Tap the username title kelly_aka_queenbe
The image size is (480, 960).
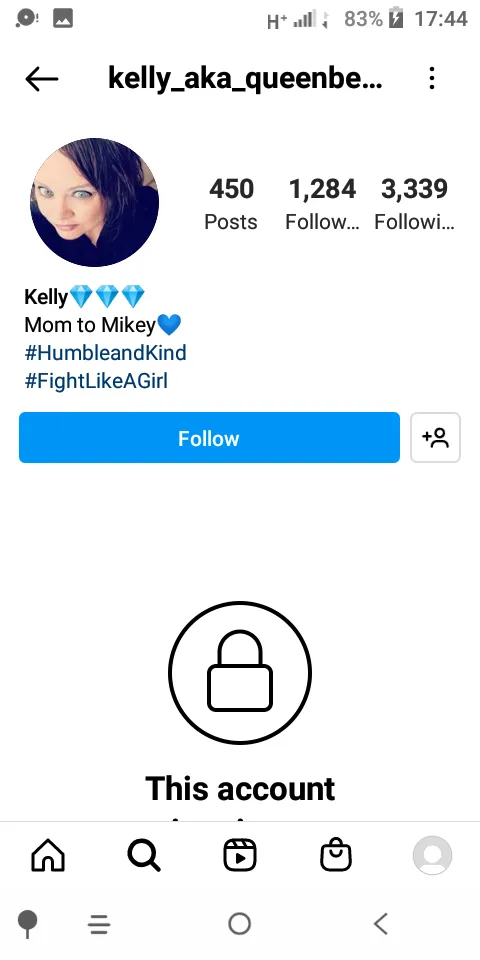[x=246, y=78]
